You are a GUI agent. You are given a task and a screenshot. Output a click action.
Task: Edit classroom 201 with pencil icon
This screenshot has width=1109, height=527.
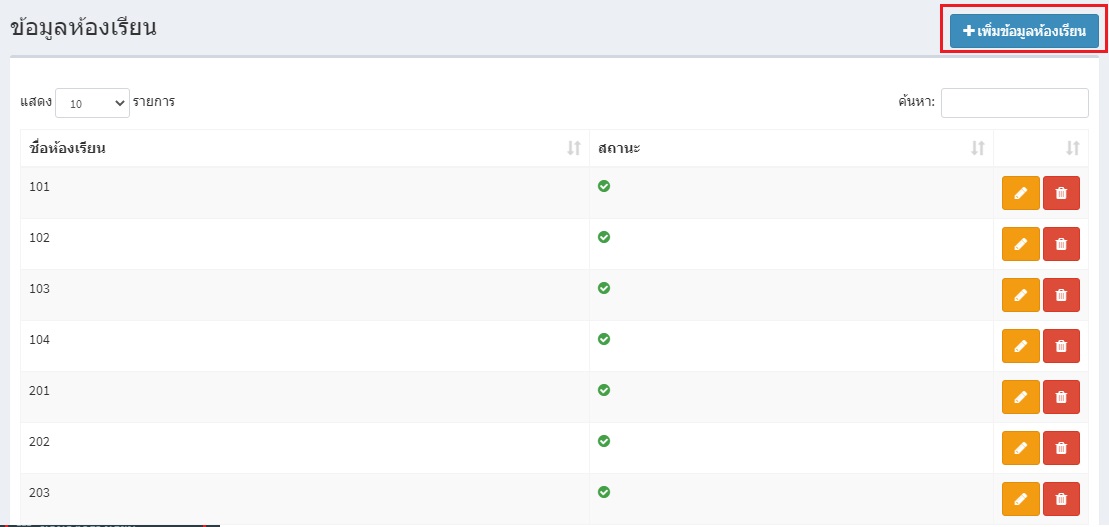(1021, 397)
